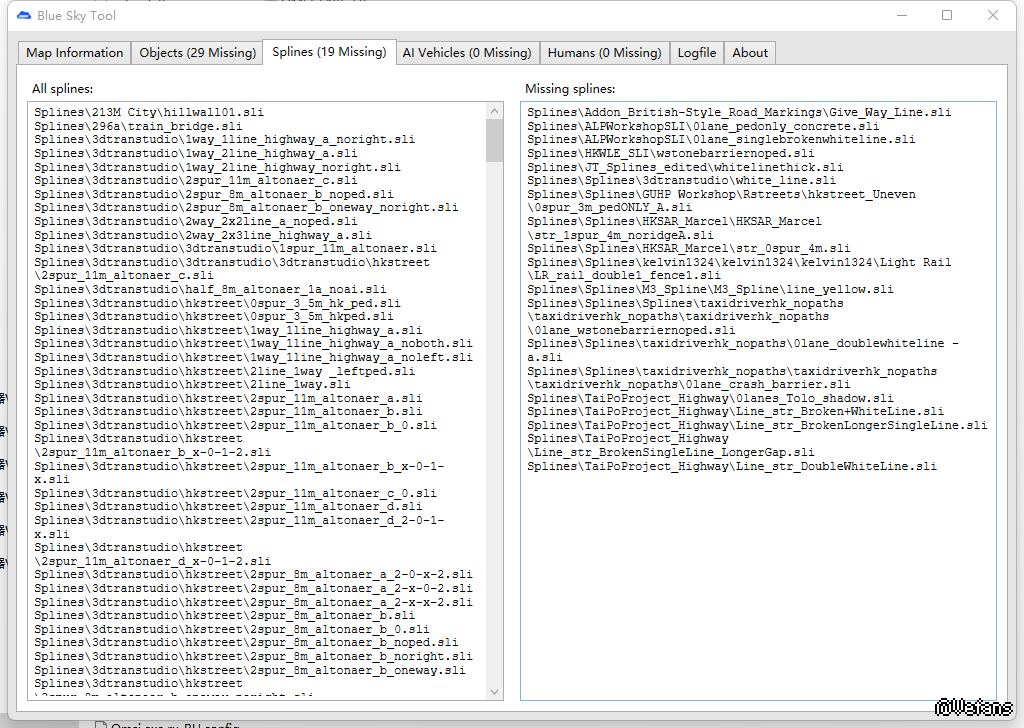Click train_bridge.sli entry in All splines
This screenshot has width=1024, height=728.
138,127
